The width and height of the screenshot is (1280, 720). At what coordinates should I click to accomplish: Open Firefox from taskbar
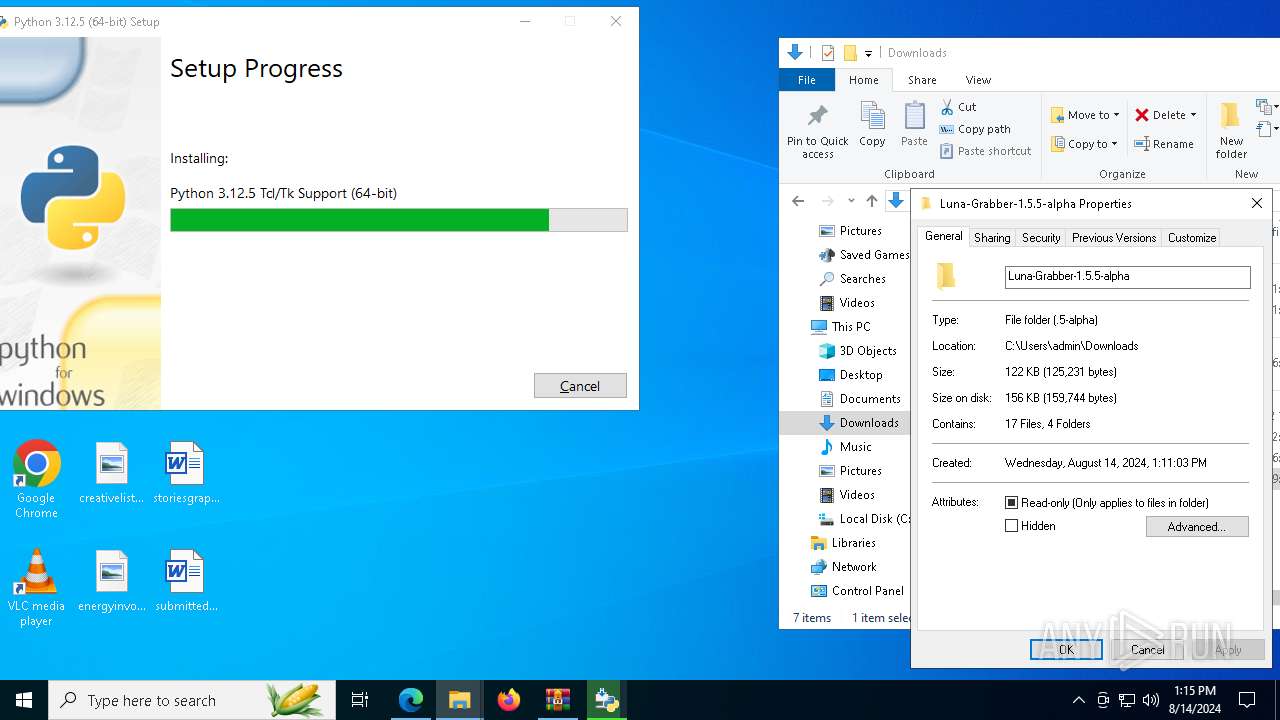[x=509, y=700]
